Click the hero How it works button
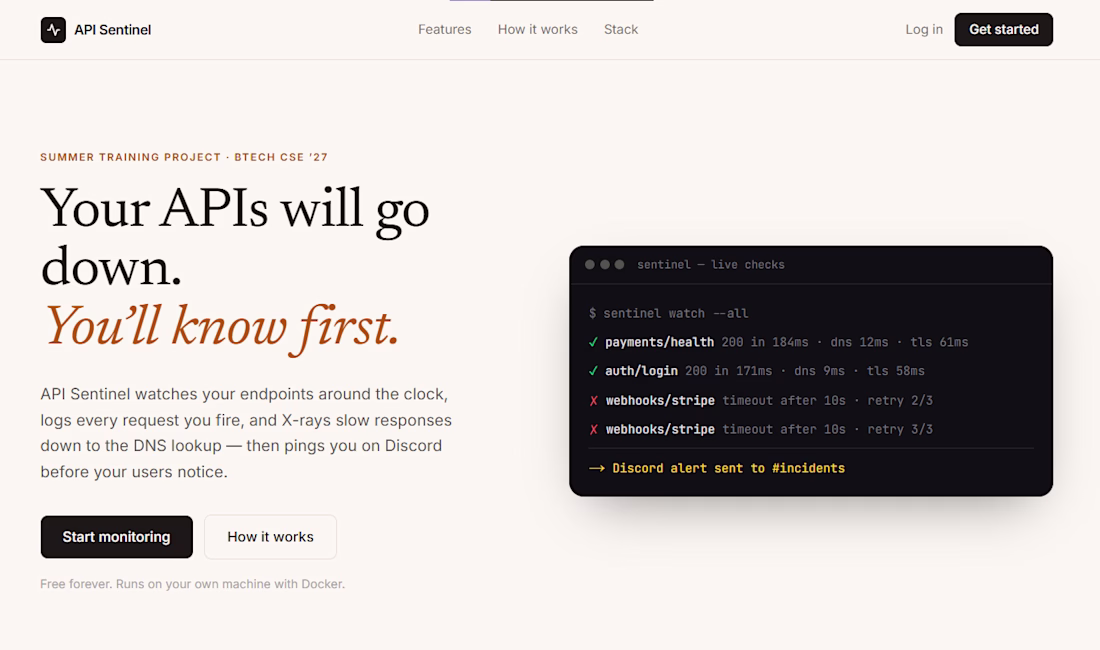1100x650 pixels. pyautogui.click(x=270, y=537)
